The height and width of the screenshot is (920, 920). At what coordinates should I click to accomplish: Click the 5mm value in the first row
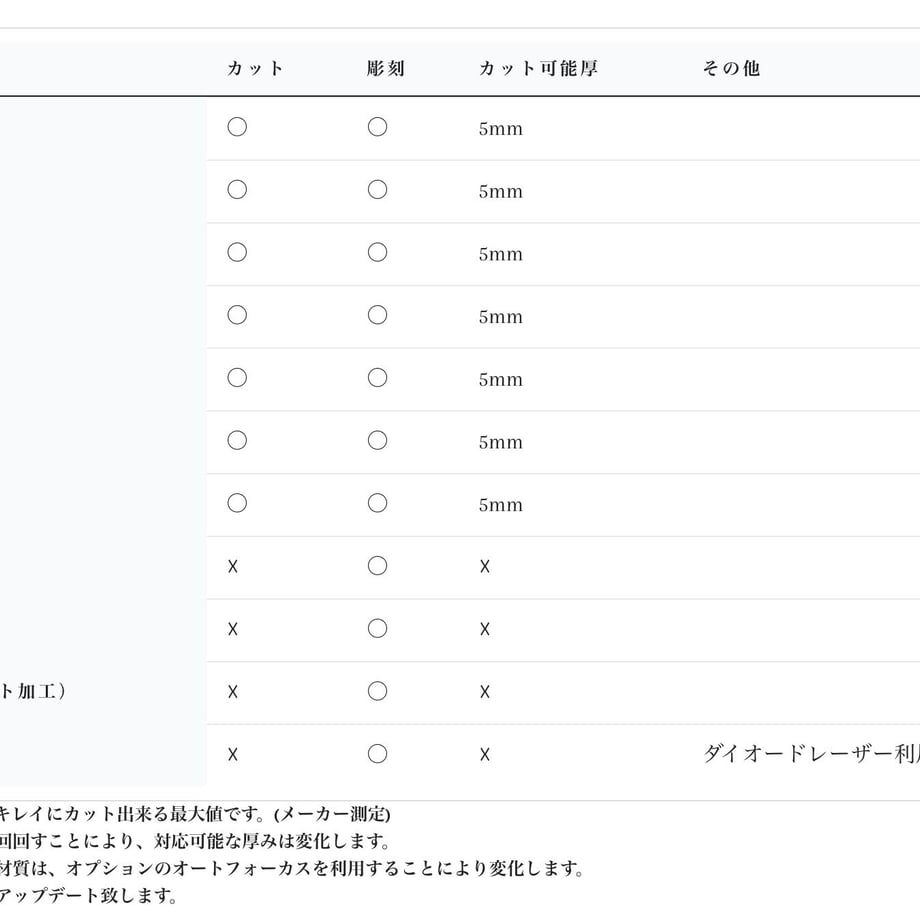500,129
